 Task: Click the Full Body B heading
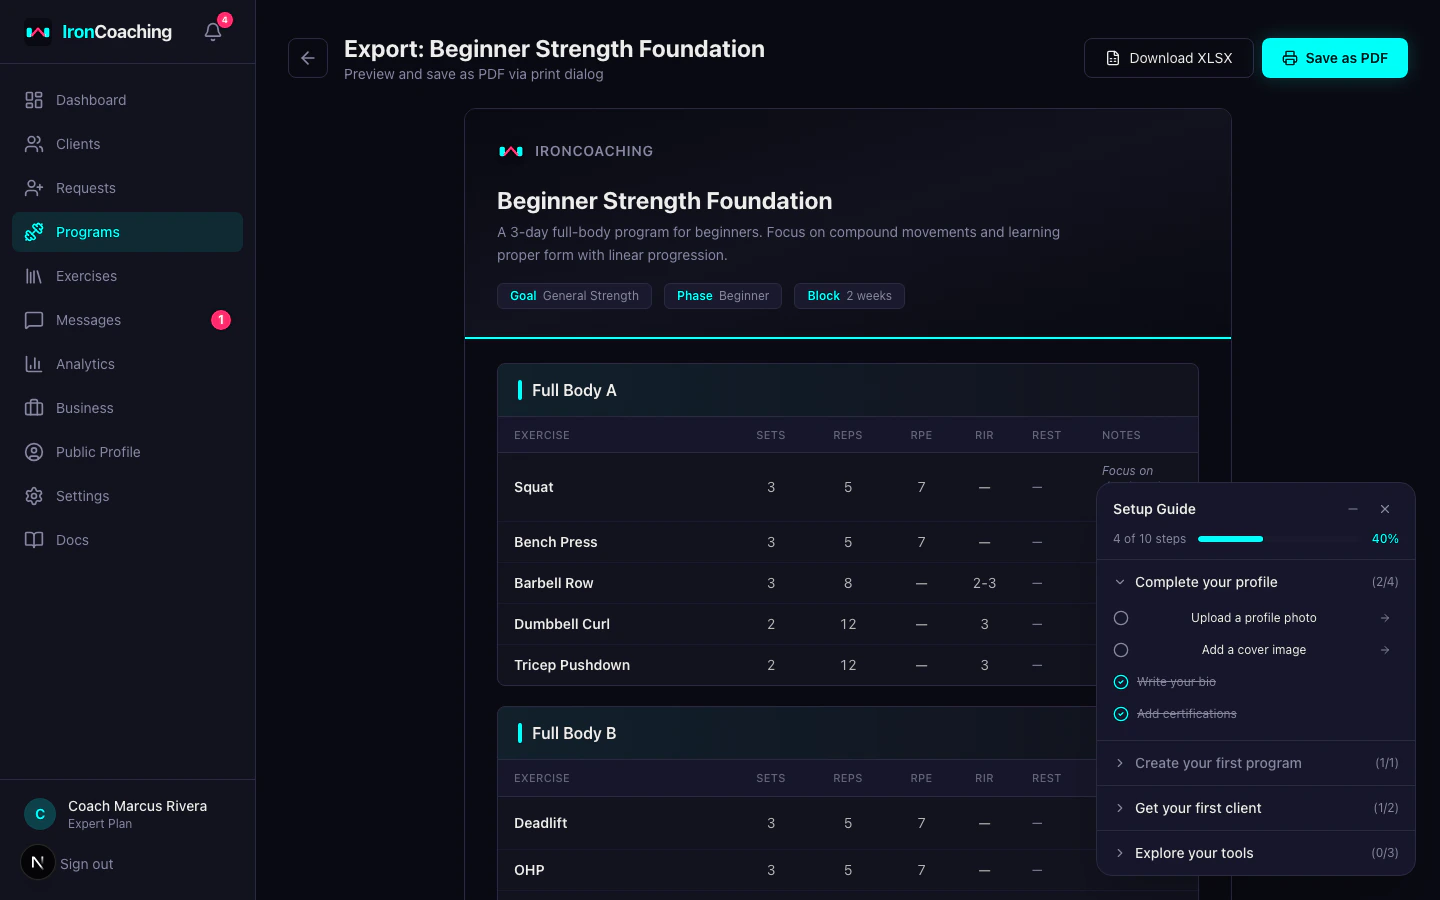(x=574, y=733)
